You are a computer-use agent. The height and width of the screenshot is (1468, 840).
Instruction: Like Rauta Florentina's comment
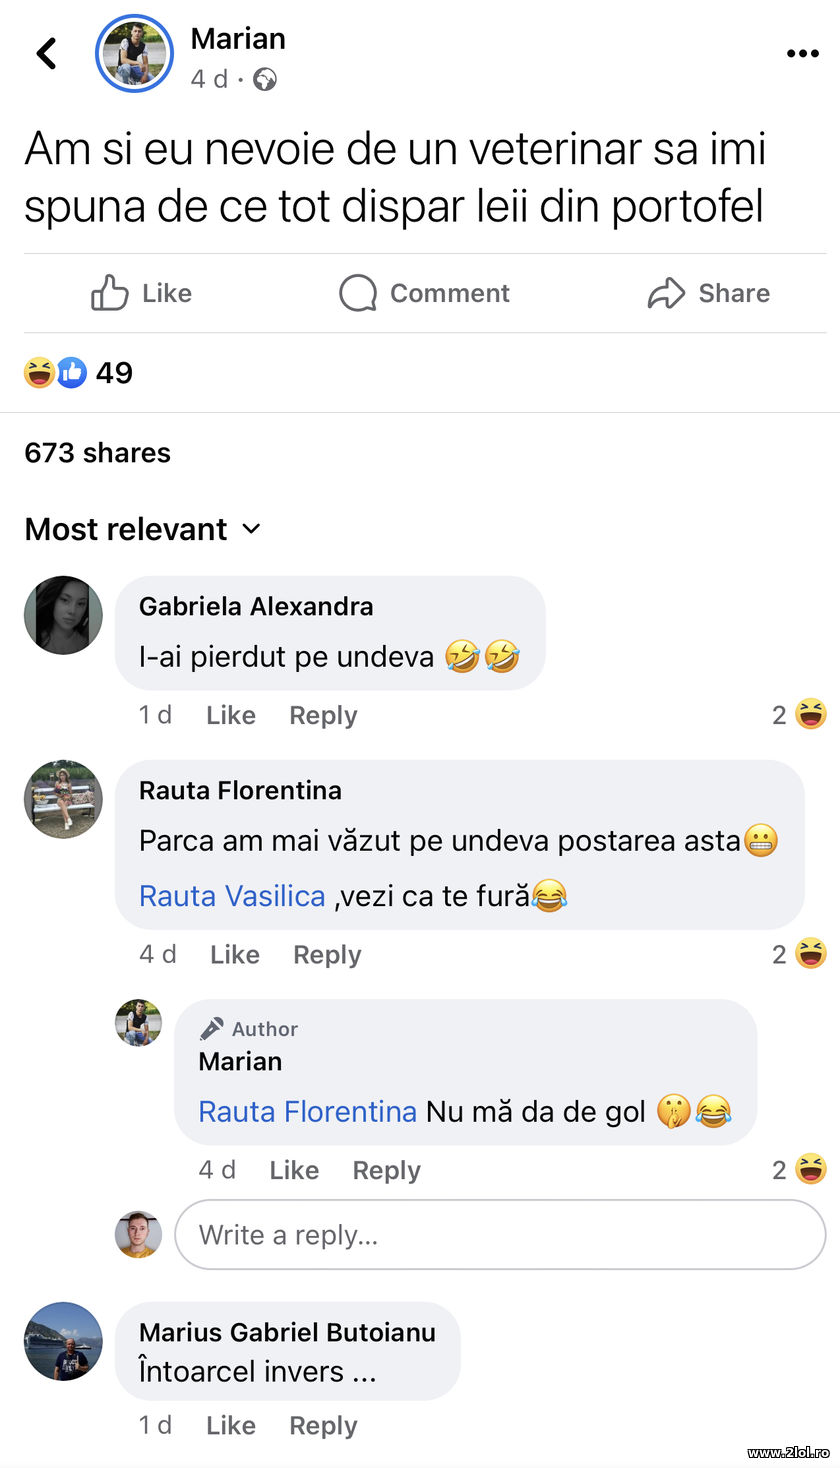[x=234, y=954]
